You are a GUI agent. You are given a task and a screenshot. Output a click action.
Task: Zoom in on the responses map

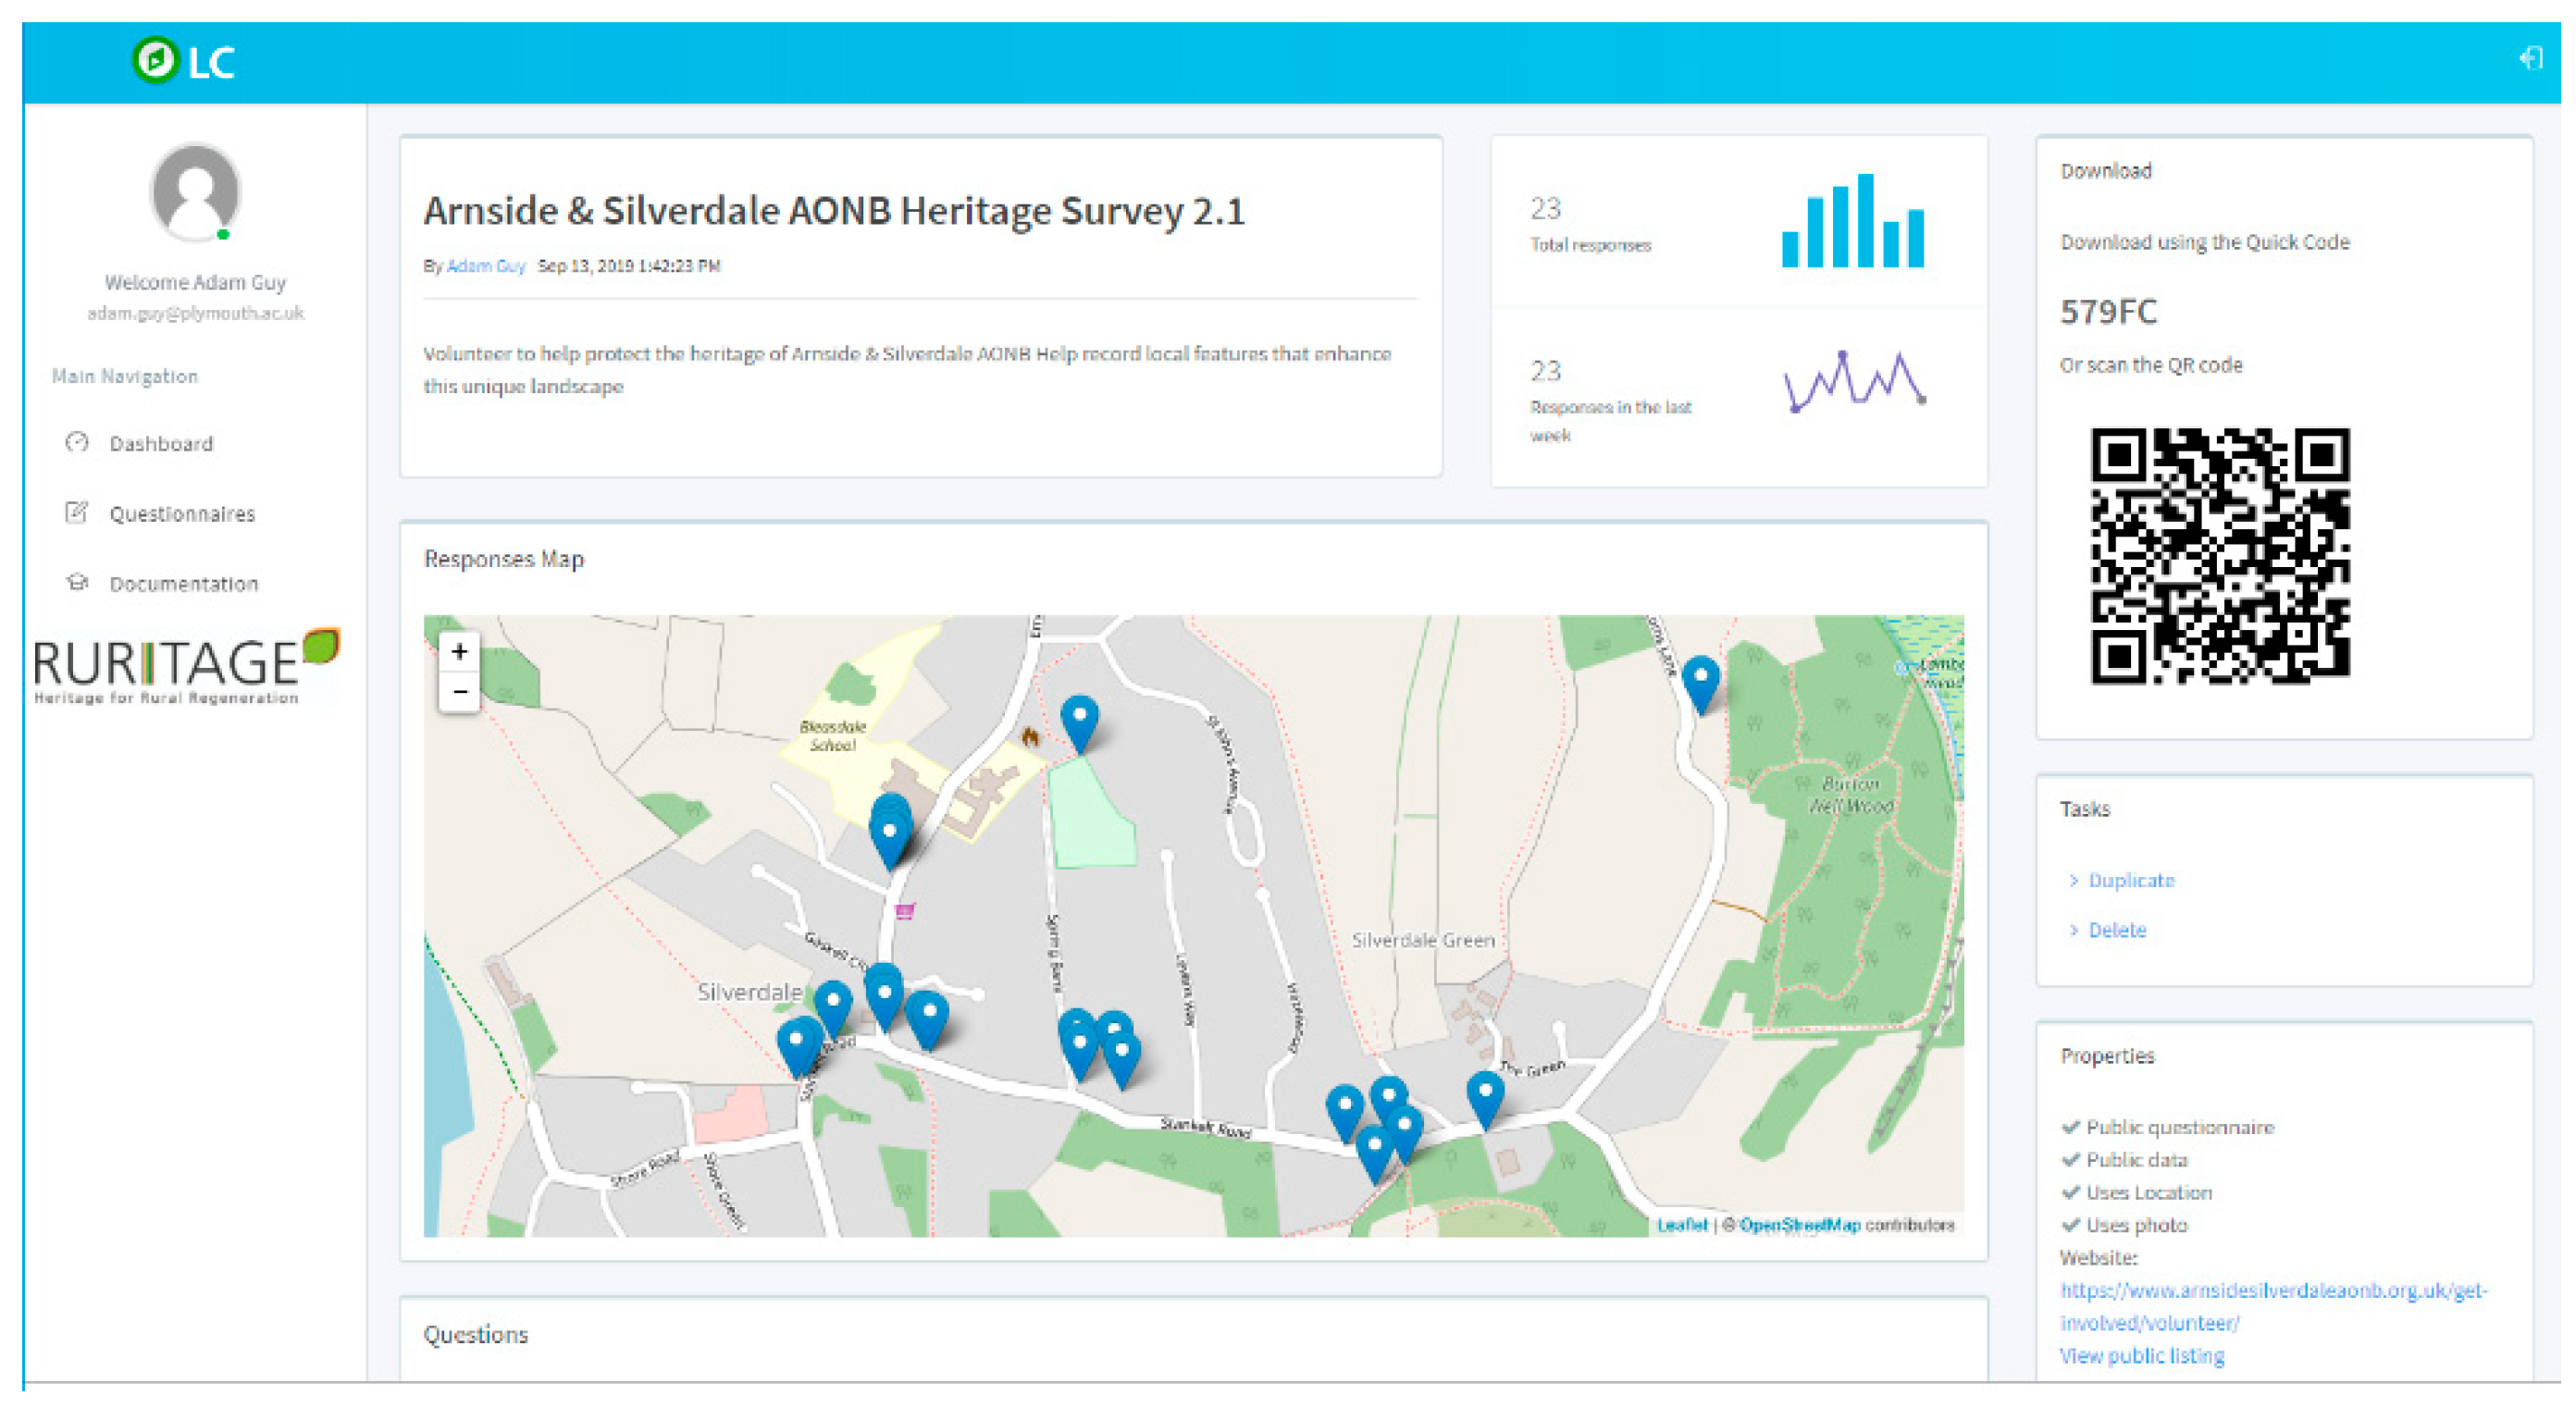point(459,652)
